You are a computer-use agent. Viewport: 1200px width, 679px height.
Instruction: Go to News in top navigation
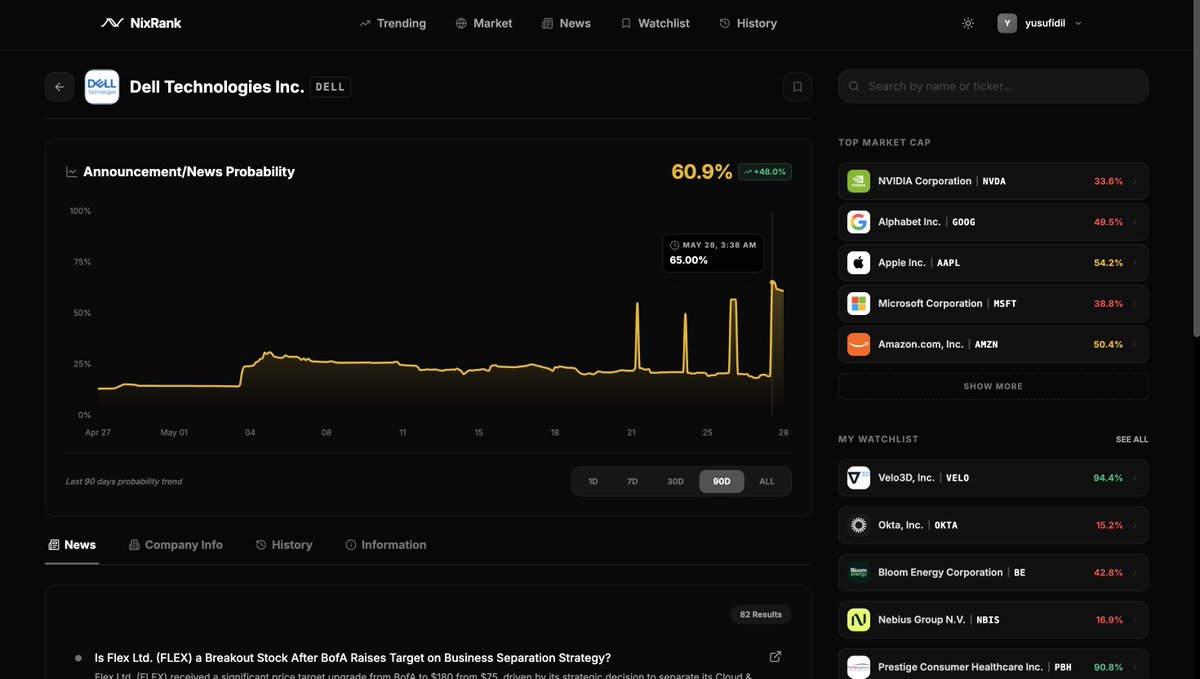[x=566, y=23]
